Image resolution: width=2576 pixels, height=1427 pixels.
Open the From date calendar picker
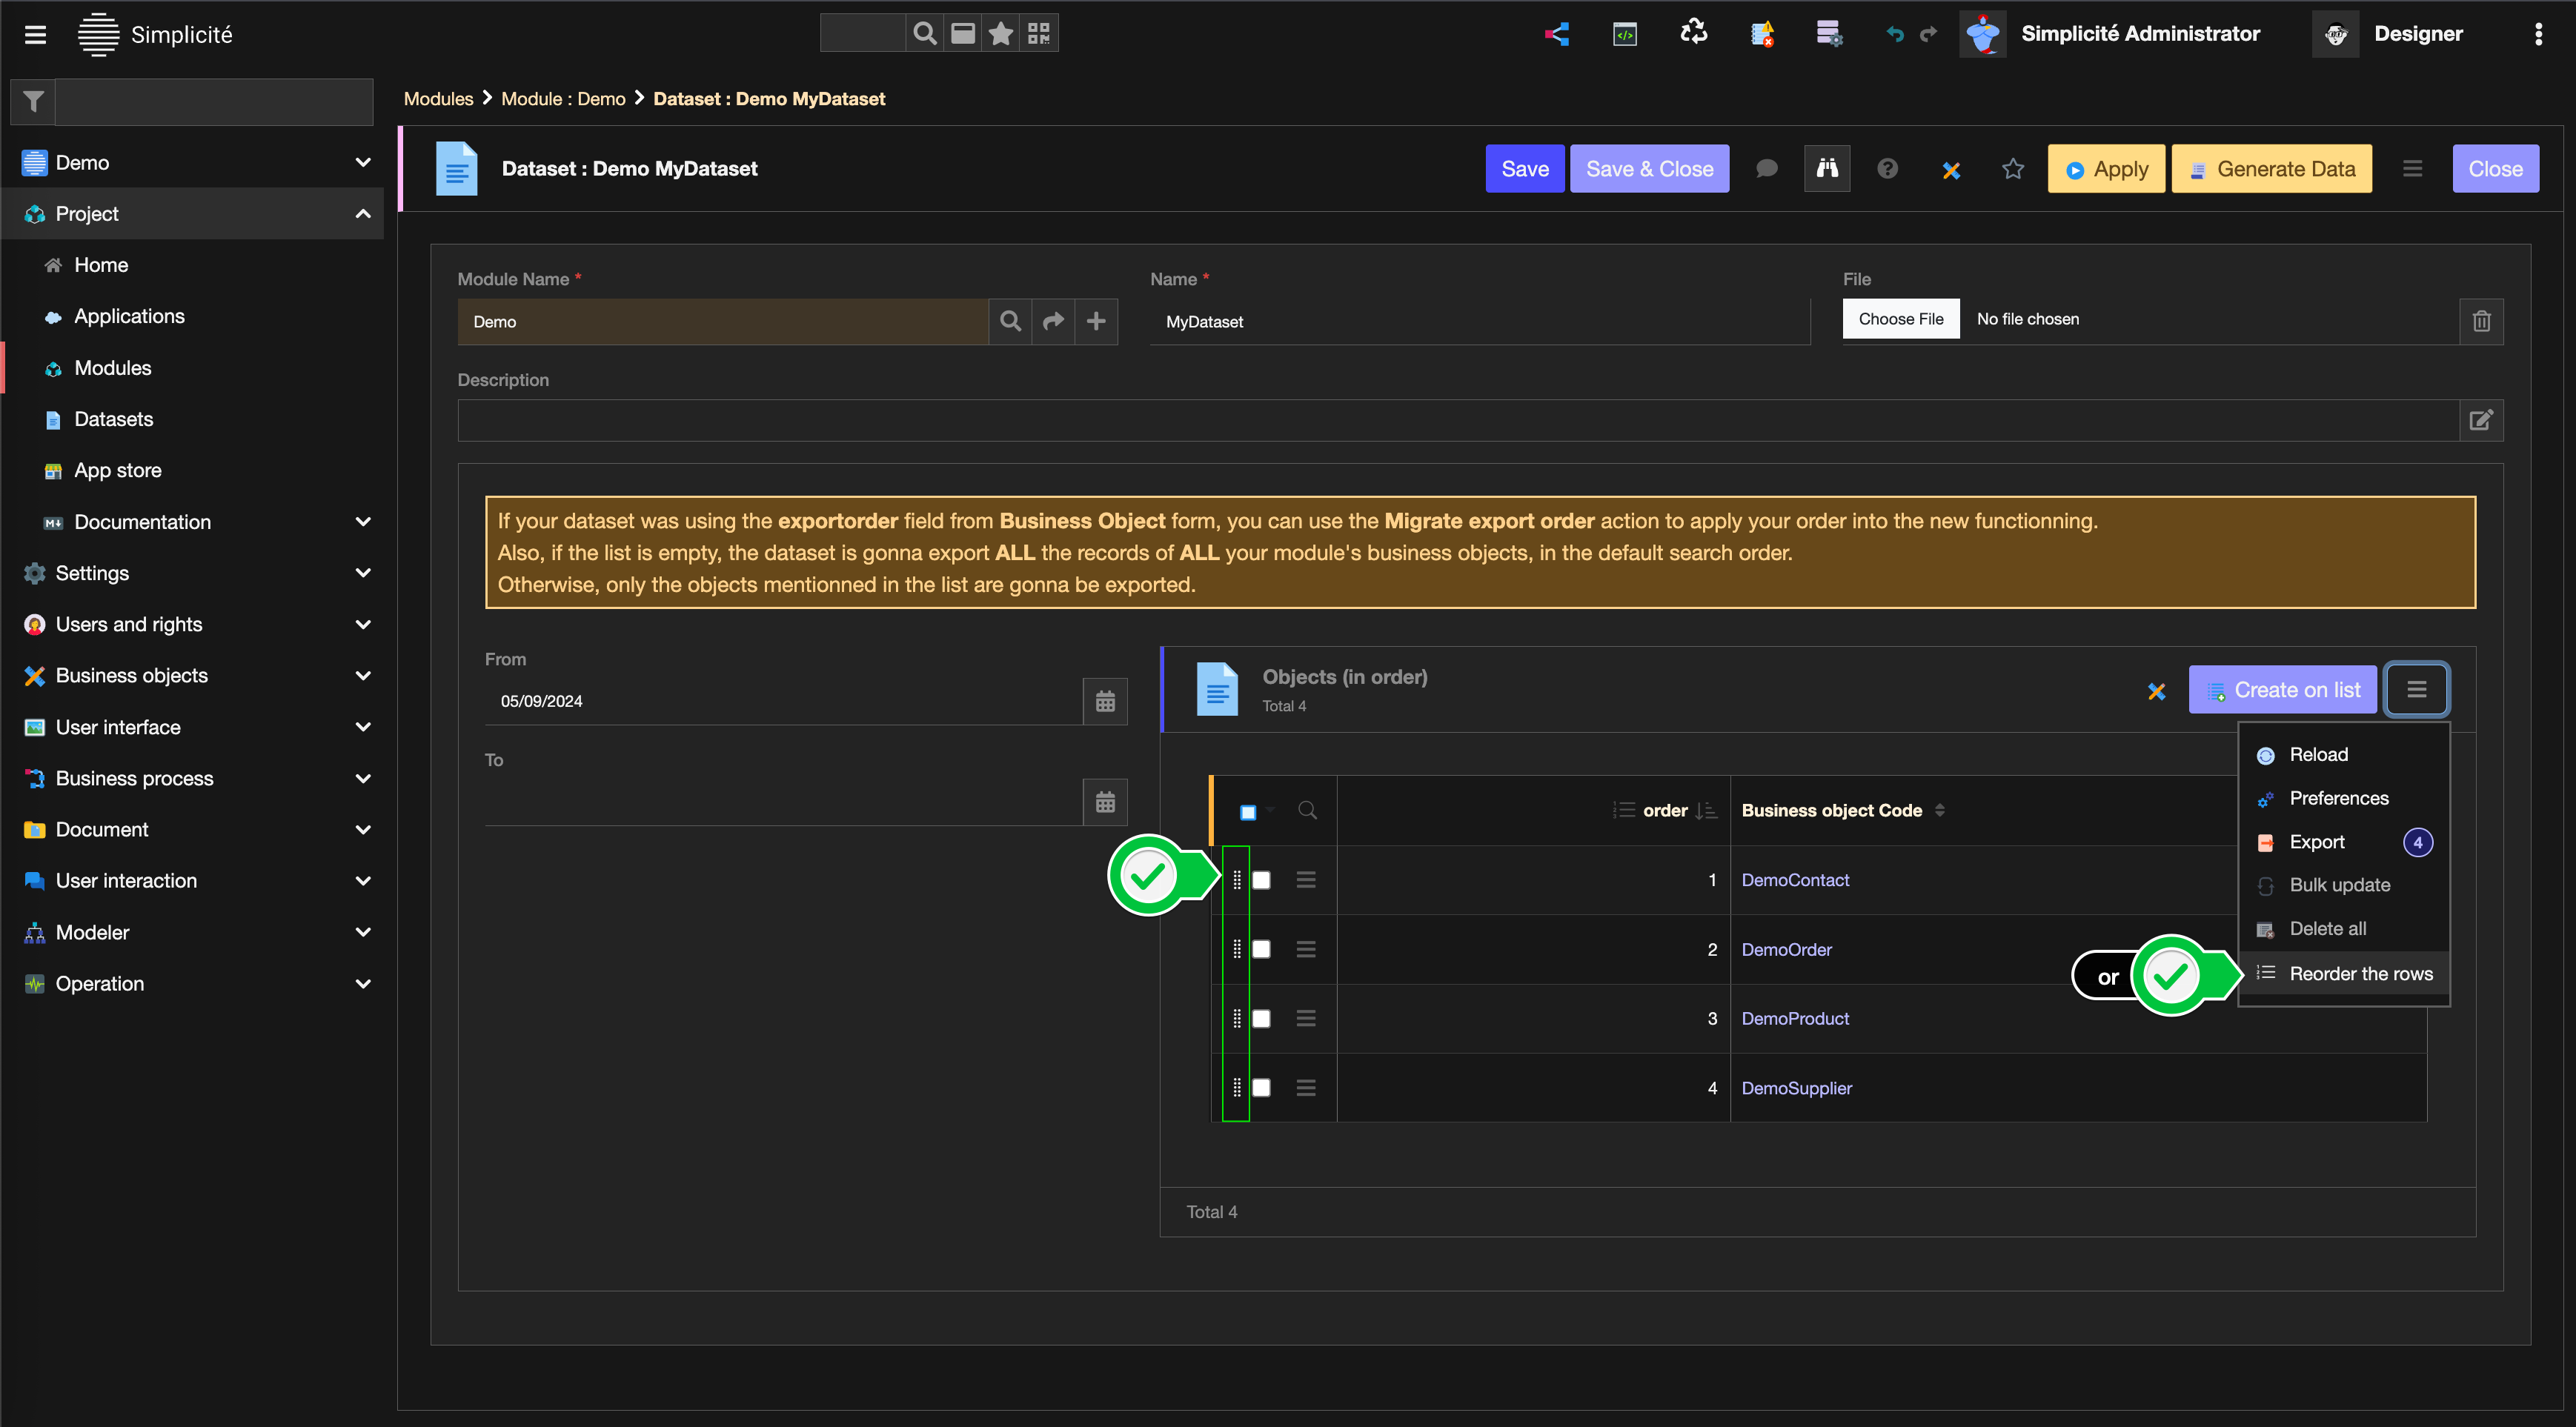(1104, 701)
